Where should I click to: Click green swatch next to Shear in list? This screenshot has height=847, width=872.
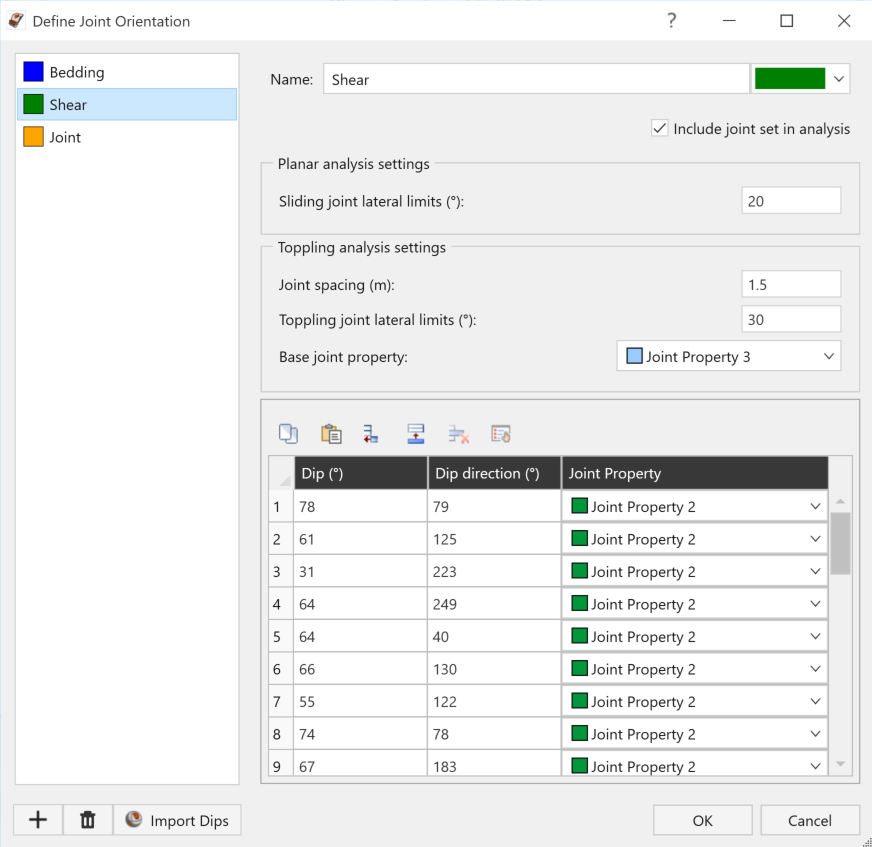pos(33,104)
